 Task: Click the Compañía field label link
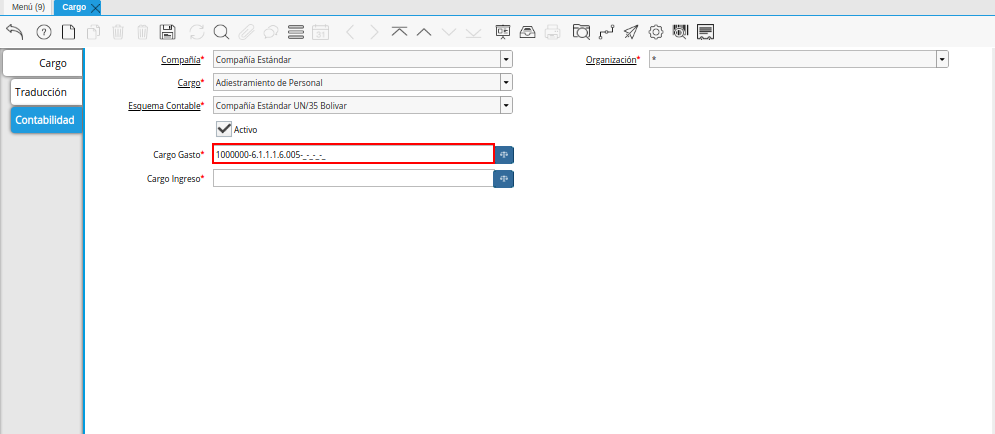(181, 60)
